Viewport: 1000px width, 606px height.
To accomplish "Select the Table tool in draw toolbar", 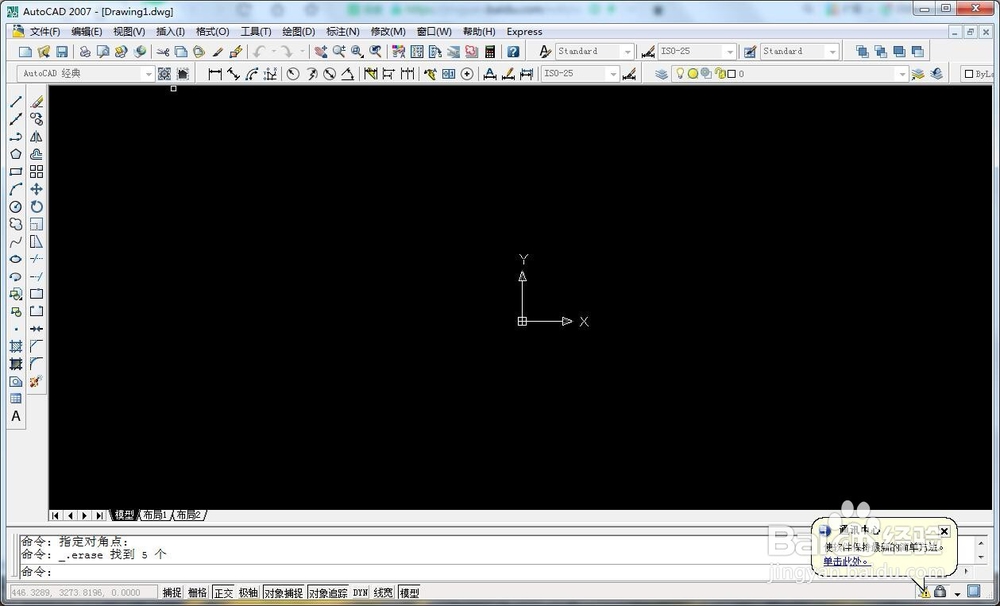I will point(16,399).
